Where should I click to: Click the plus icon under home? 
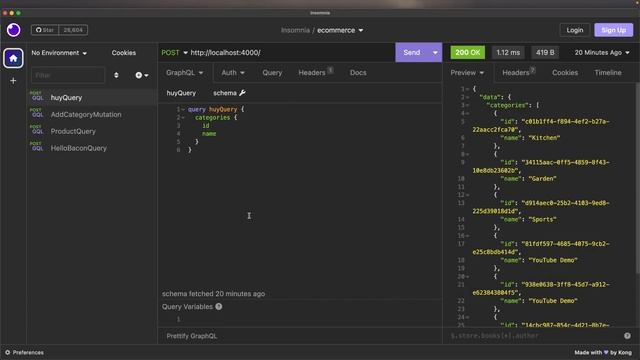[13, 81]
